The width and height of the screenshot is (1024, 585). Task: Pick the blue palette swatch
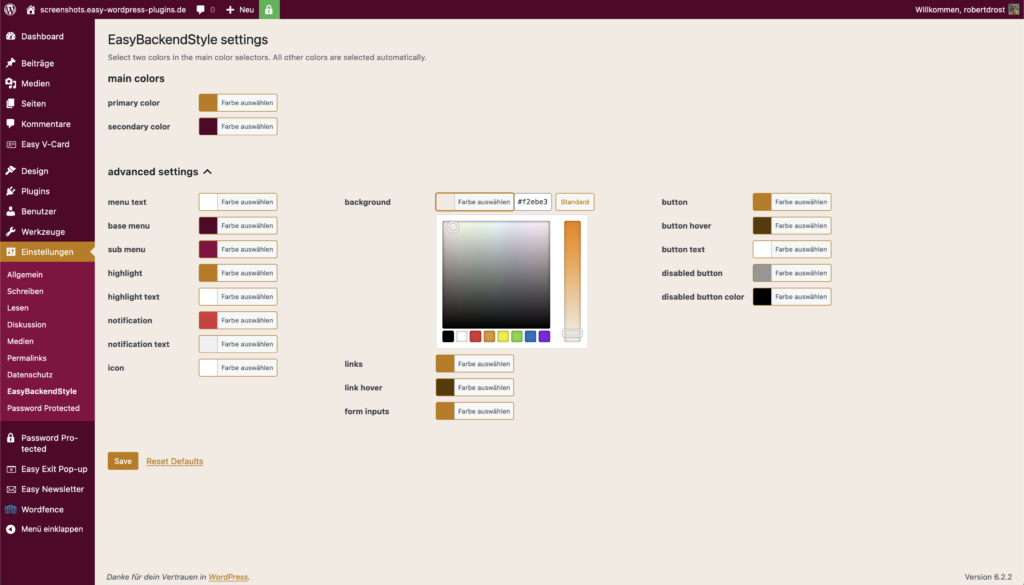tap(530, 336)
